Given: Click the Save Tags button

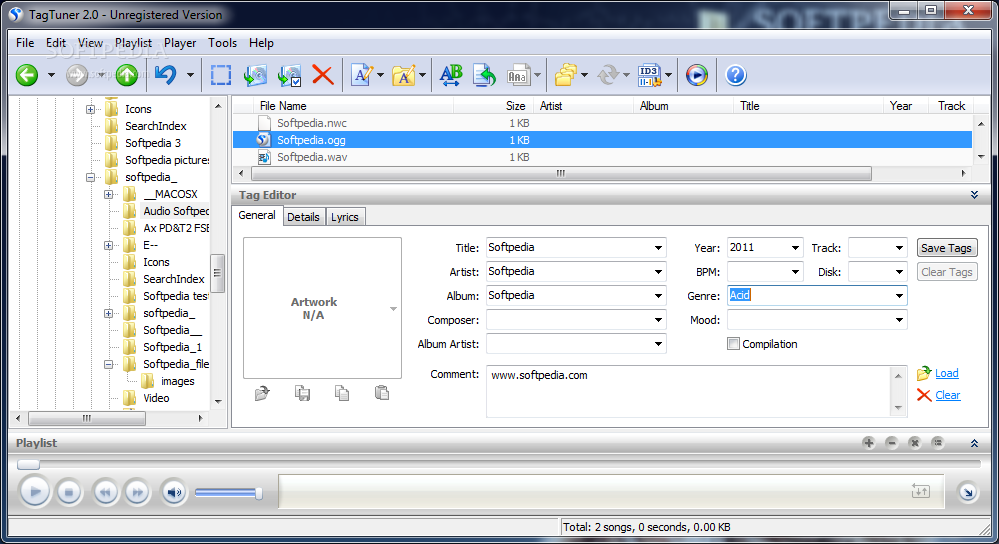Looking at the screenshot, I should [x=946, y=248].
